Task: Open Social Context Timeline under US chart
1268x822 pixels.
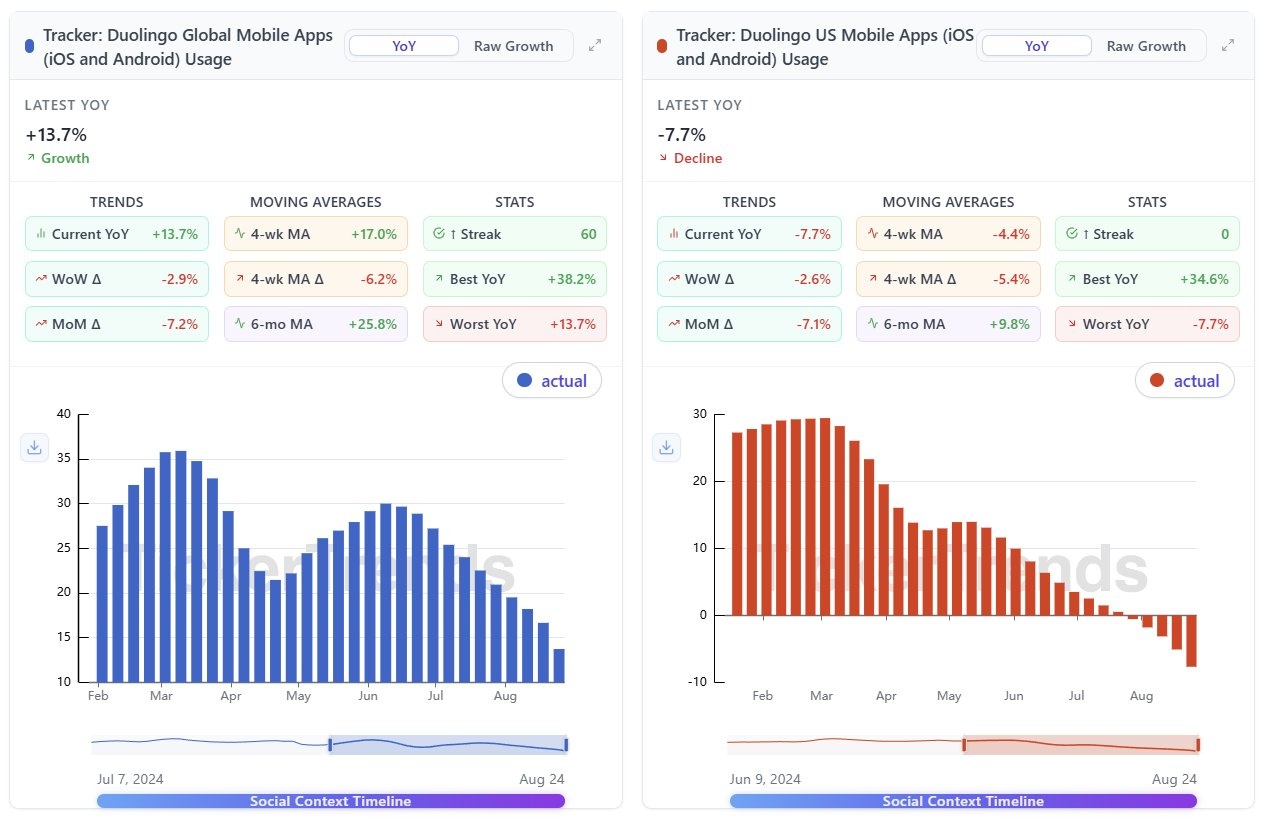Action: click(963, 801)
